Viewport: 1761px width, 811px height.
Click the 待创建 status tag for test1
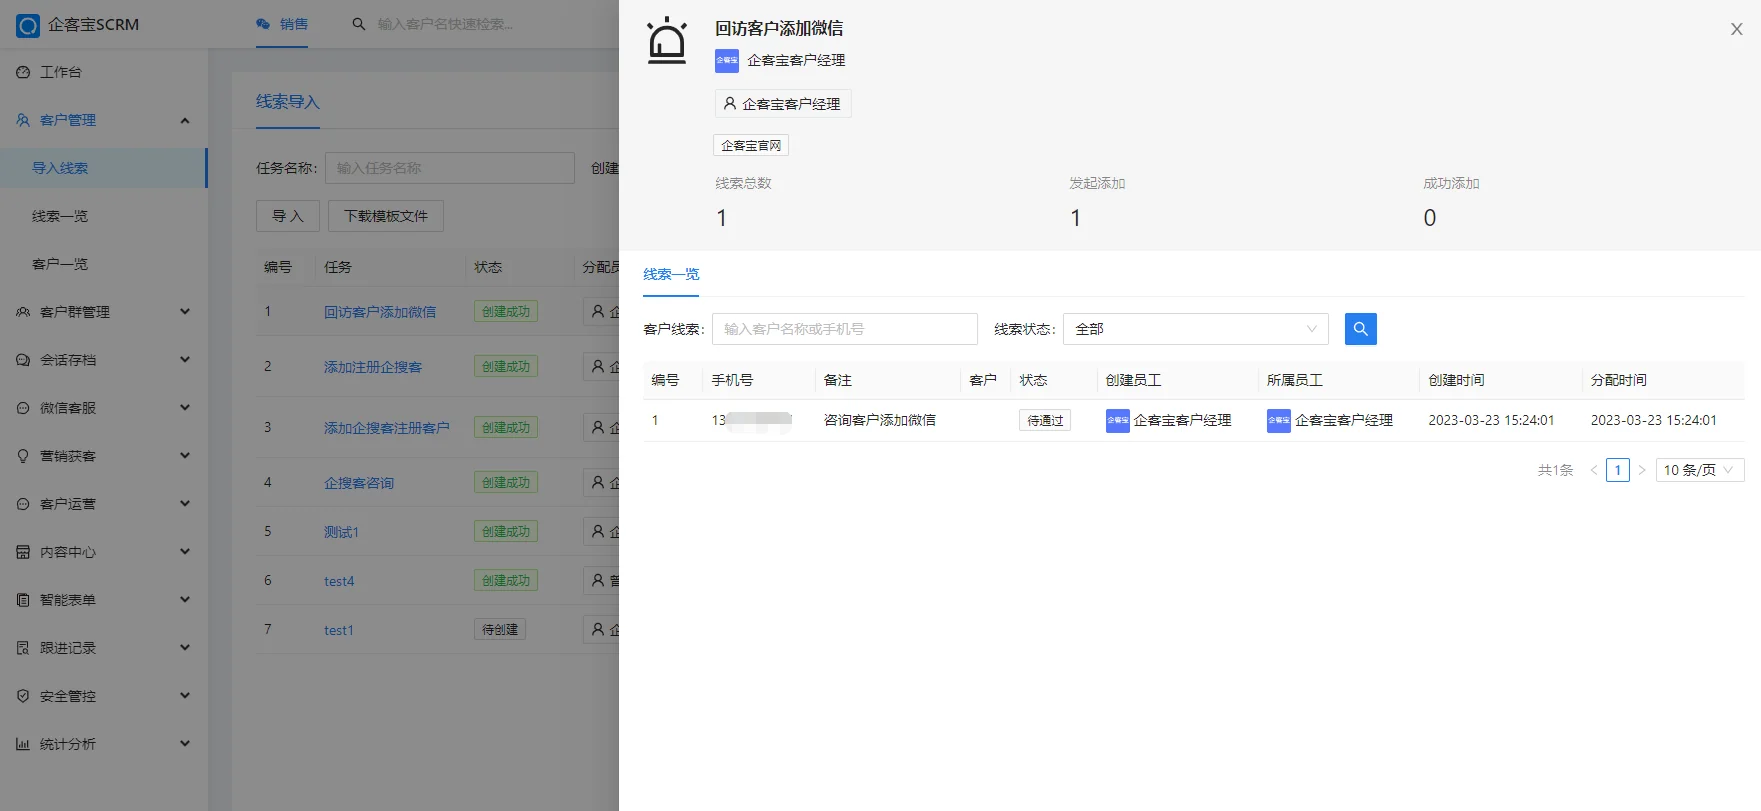500,630
